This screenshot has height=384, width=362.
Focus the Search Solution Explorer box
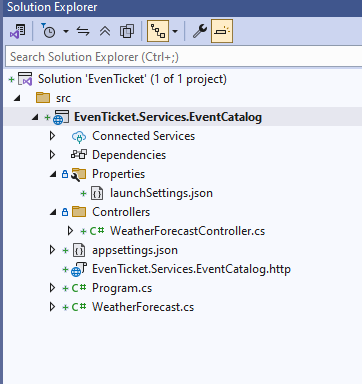(184, 57)
